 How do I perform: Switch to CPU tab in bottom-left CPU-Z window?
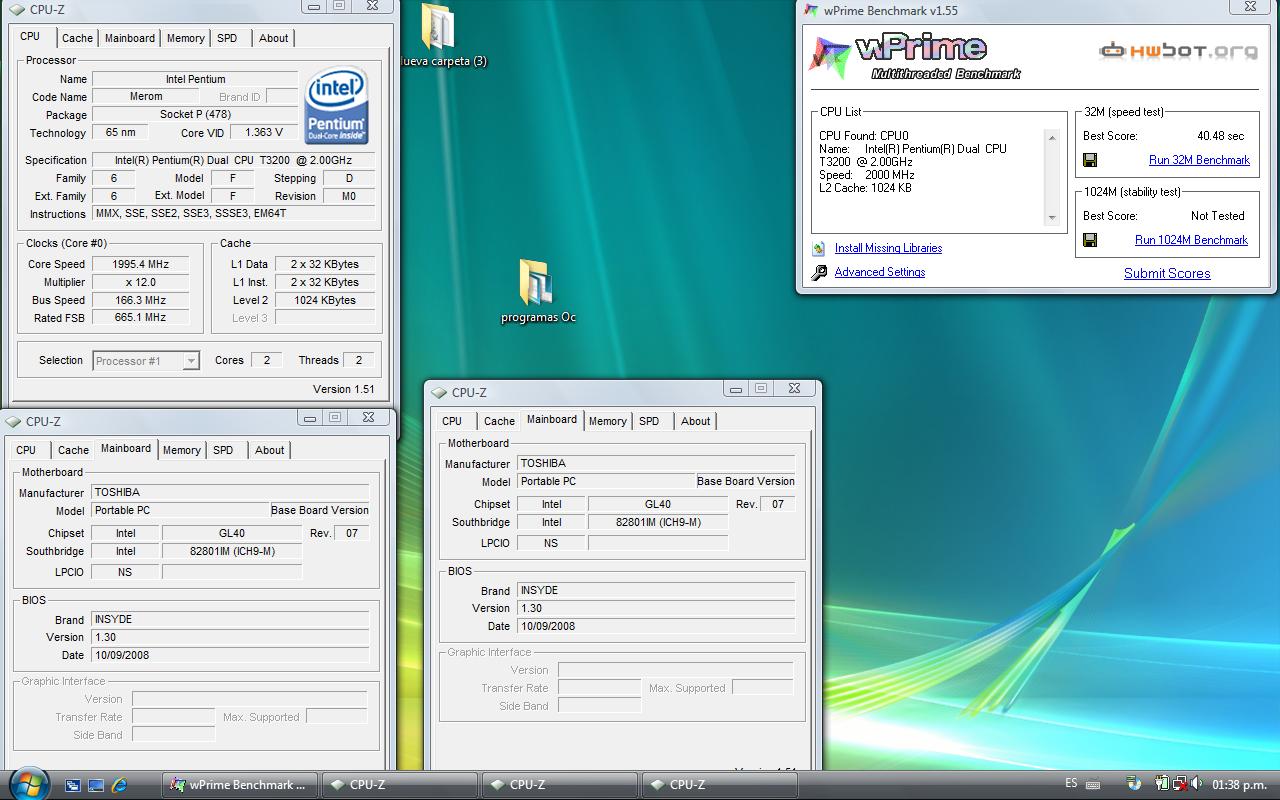coord(26,450)
